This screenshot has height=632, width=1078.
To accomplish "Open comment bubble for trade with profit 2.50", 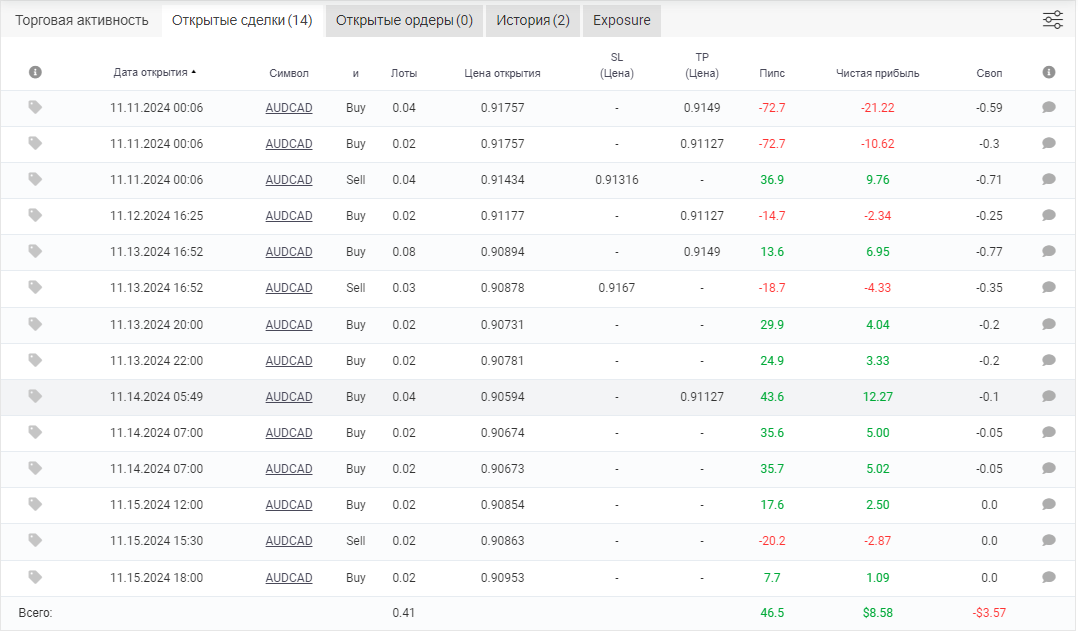I will tap(1048, 504).
